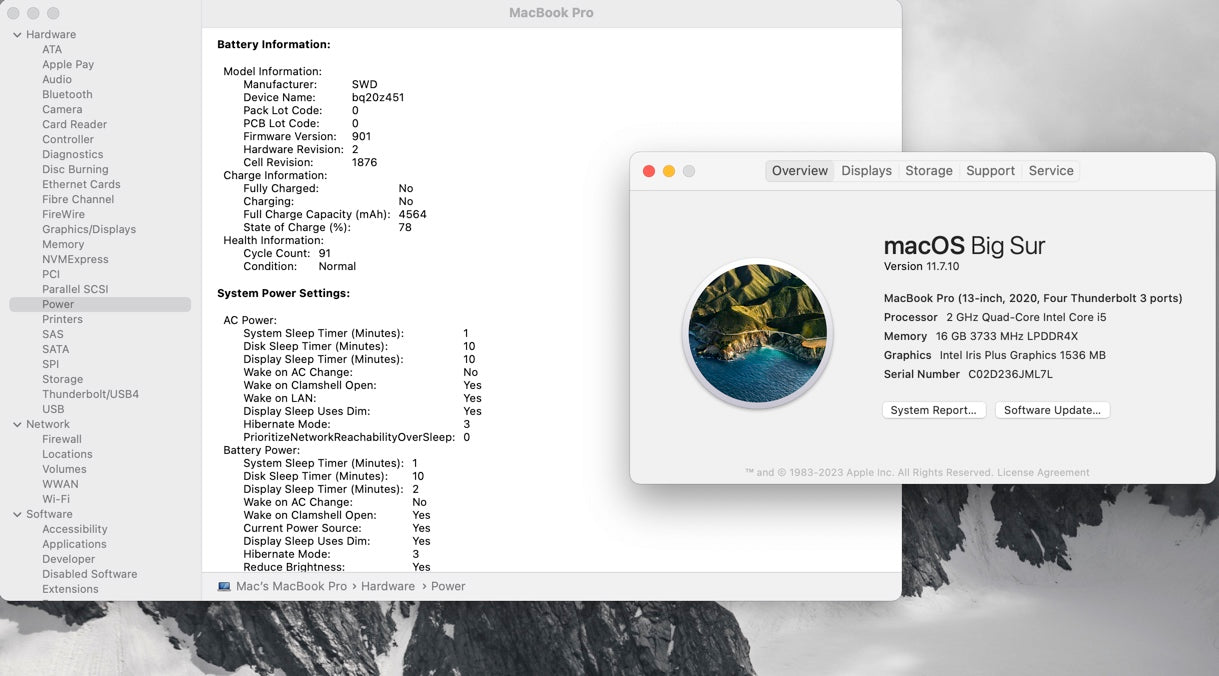
Task: Switch to the Displays tab
Action: click(866, 171)
